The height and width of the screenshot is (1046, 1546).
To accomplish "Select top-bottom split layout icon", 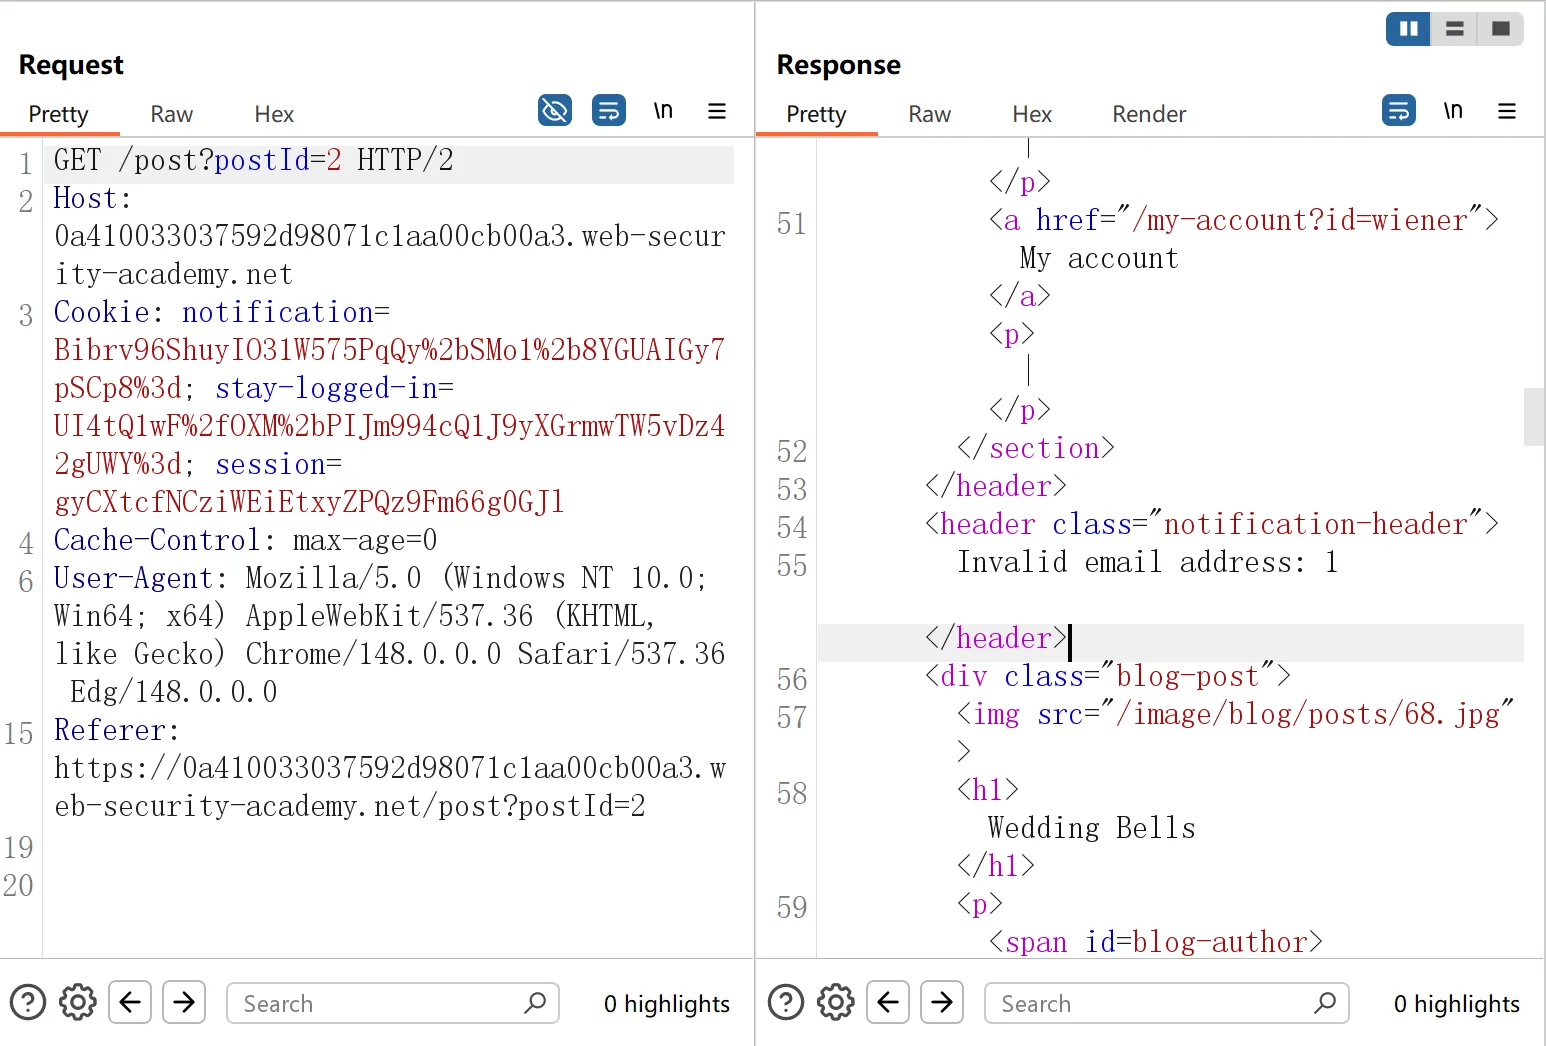I will tap(1455, 29).
